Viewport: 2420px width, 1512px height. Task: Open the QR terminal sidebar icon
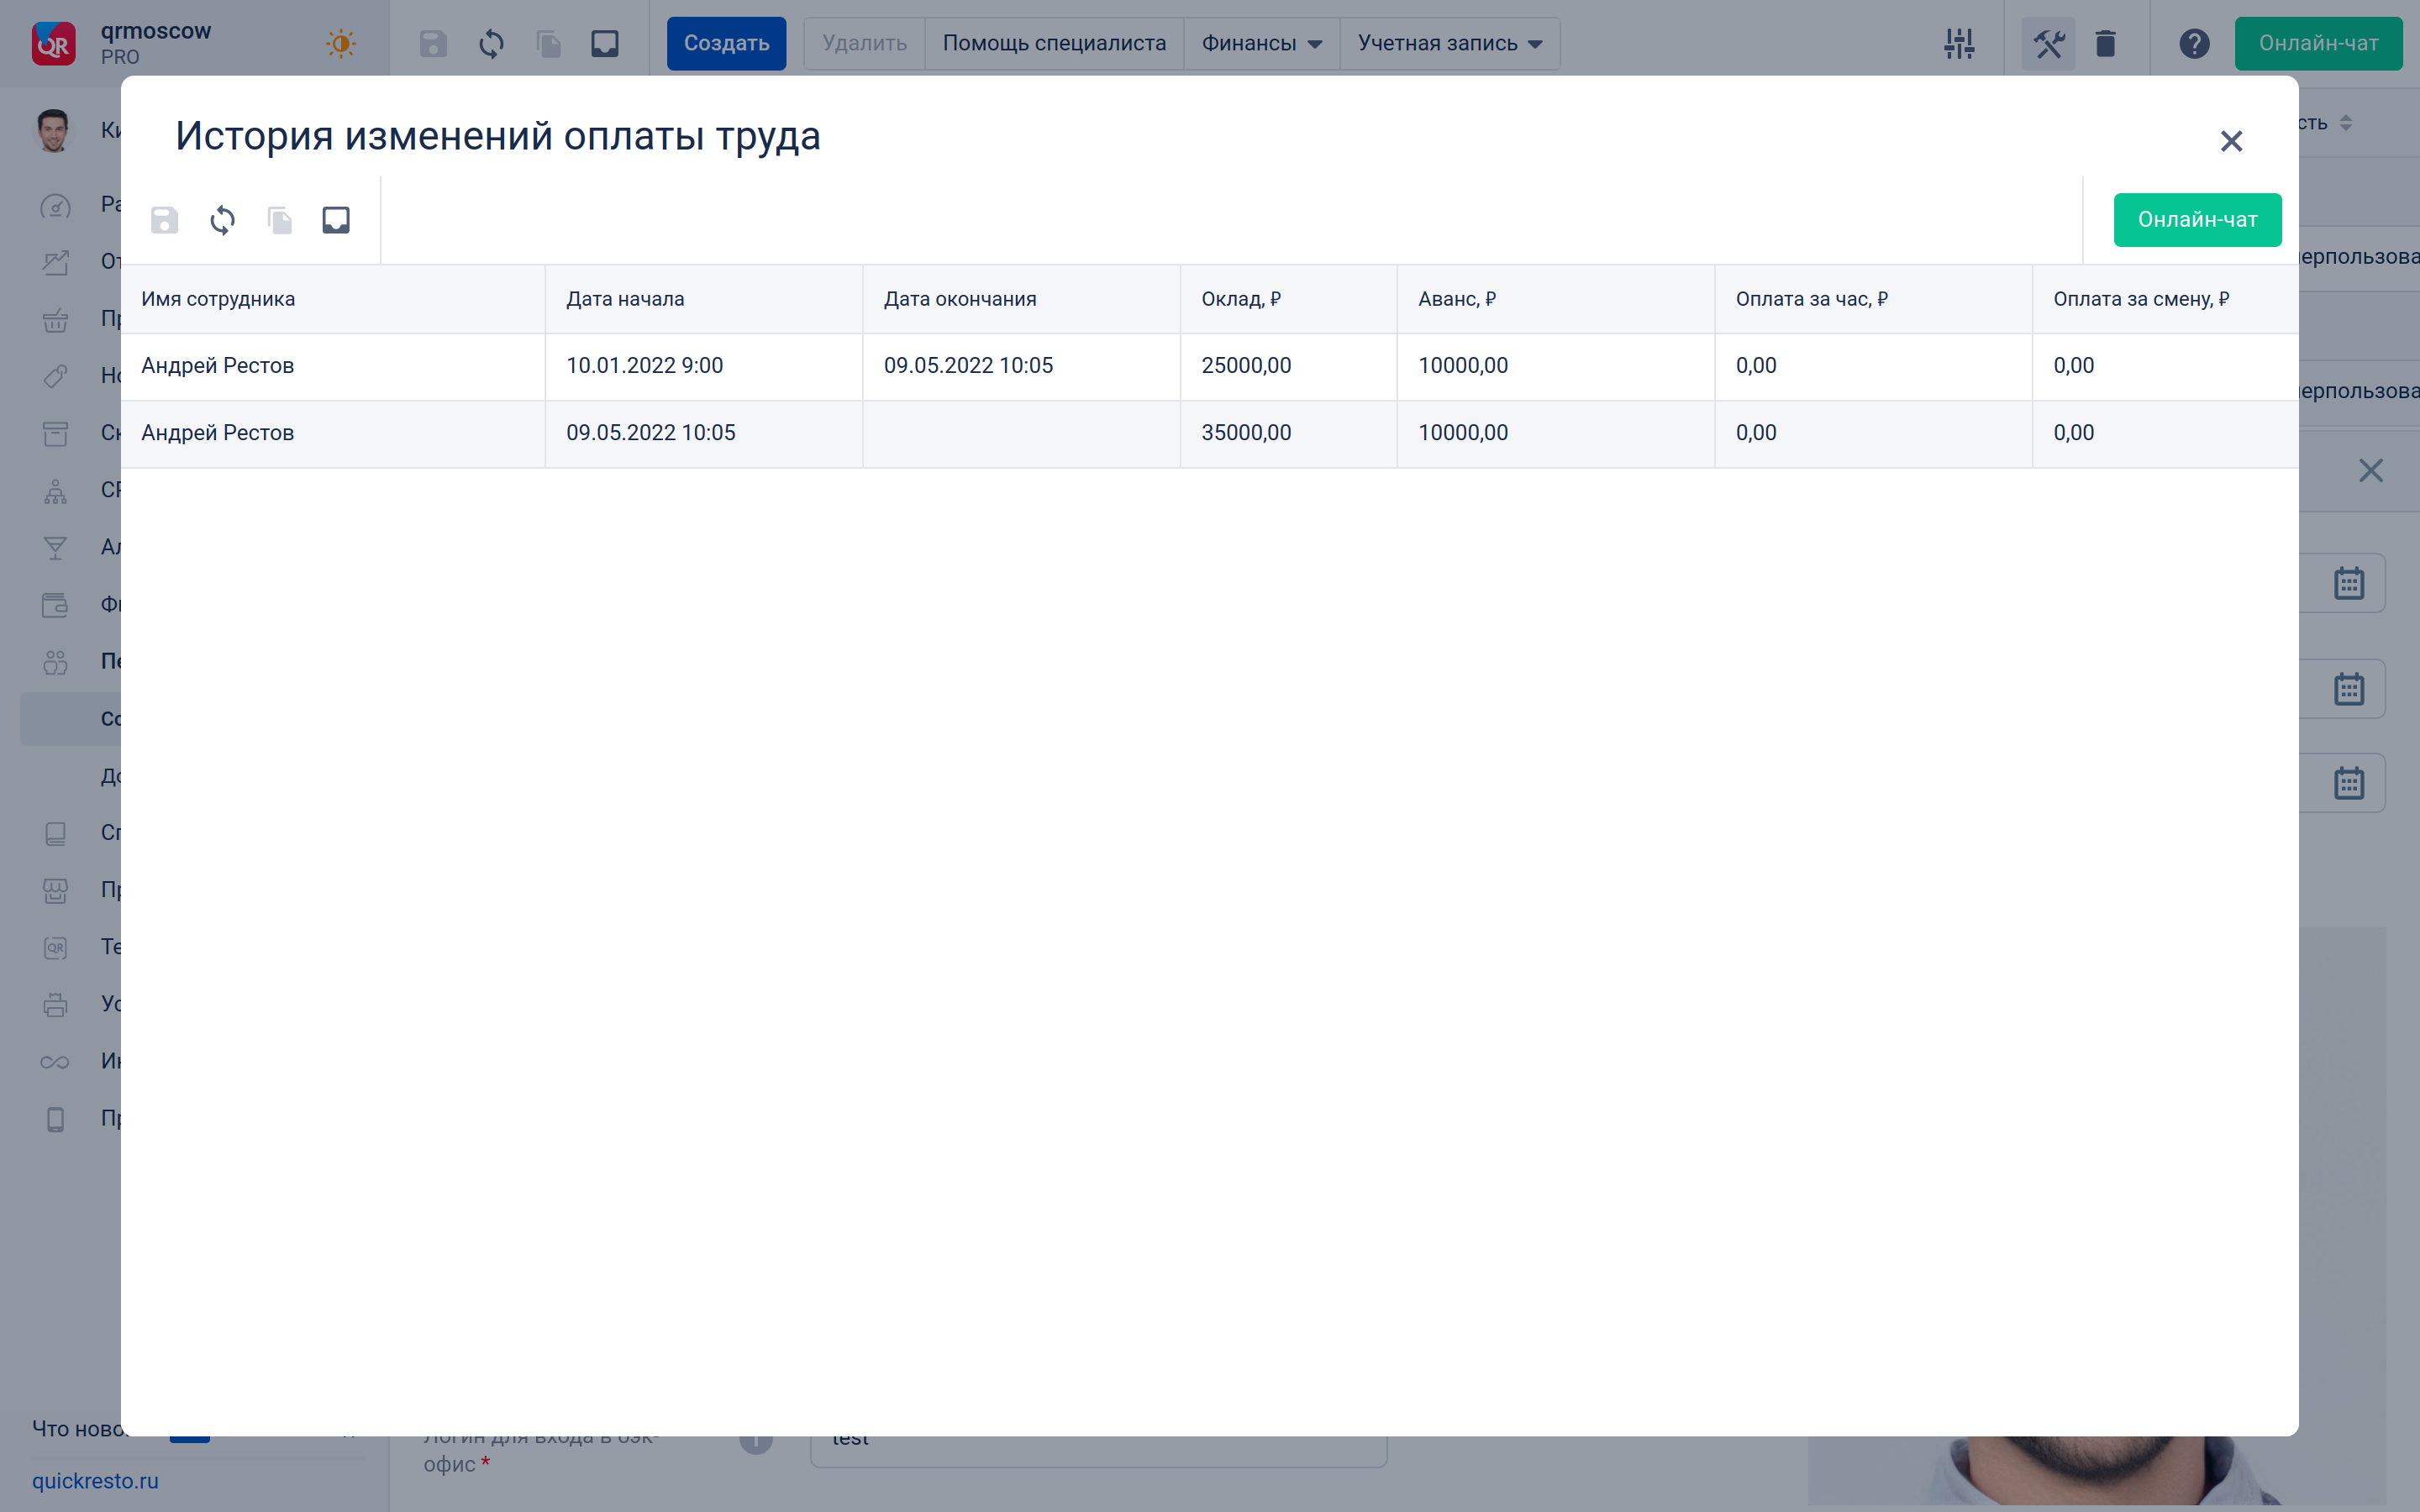55,947
